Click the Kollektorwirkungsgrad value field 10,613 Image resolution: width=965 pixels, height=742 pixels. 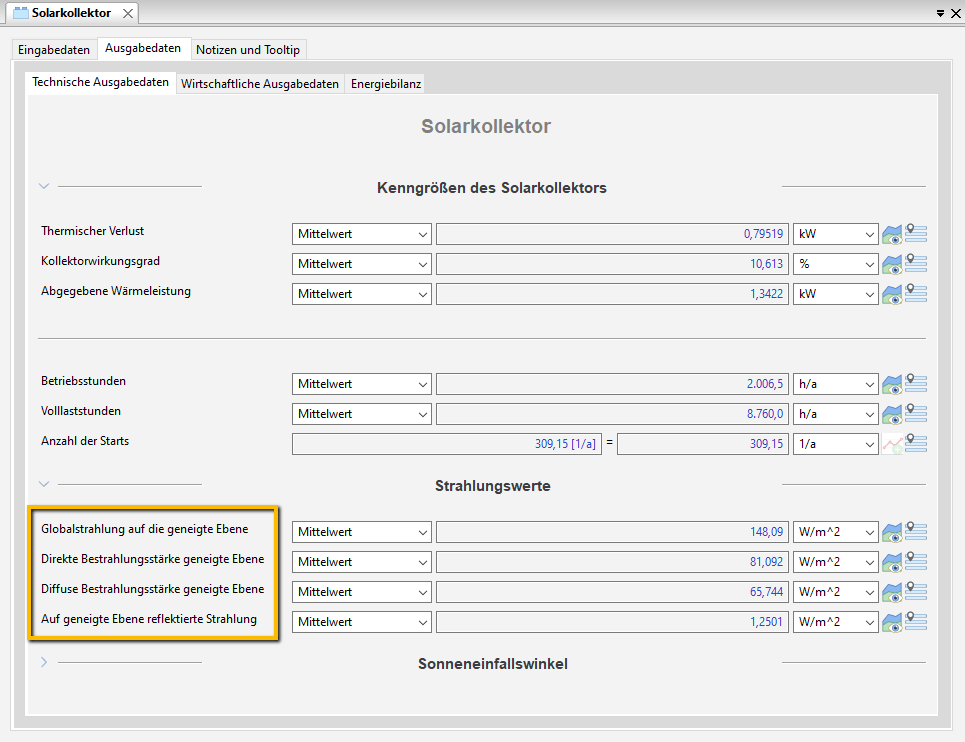tap(612, 264)
